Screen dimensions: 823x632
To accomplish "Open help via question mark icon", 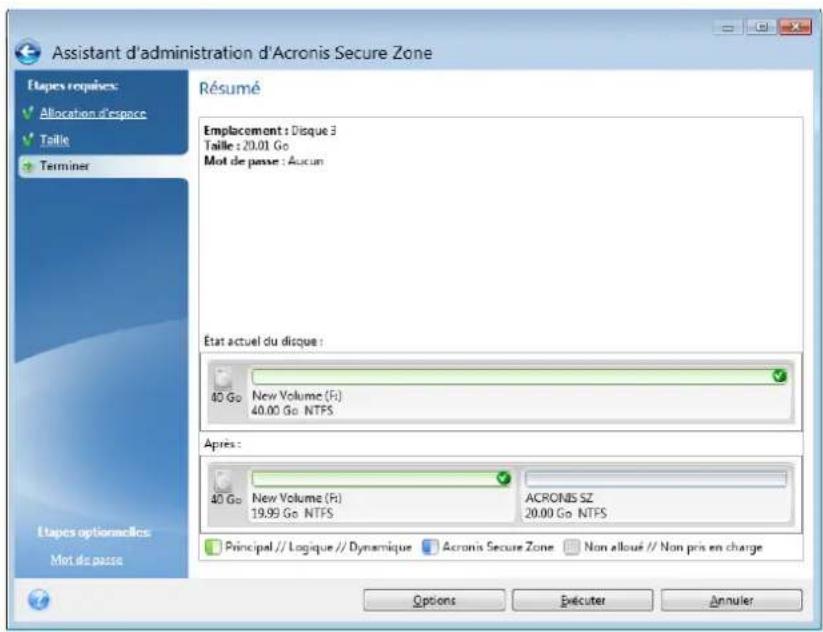I will (38, 599).
